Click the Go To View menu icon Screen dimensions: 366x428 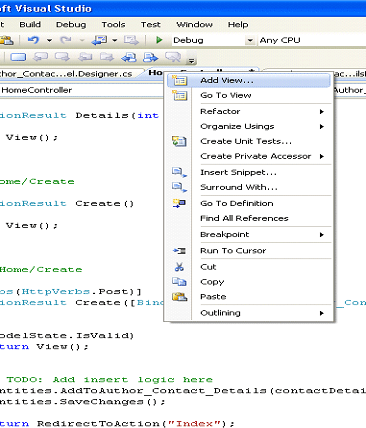tap(179, 95)
